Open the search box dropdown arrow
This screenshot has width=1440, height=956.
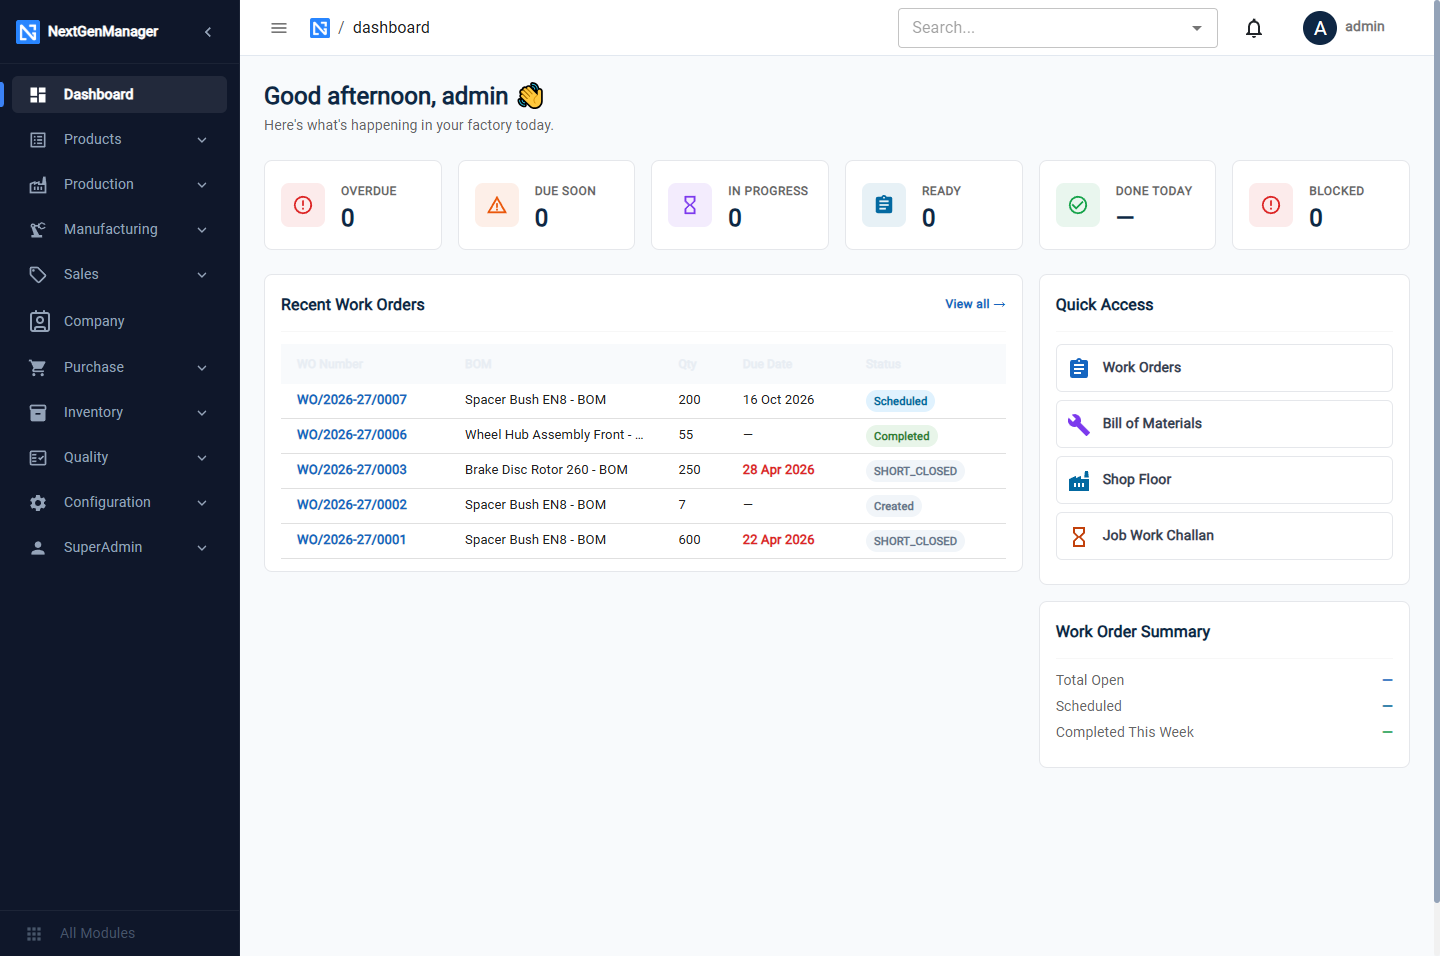[1197, 28]
